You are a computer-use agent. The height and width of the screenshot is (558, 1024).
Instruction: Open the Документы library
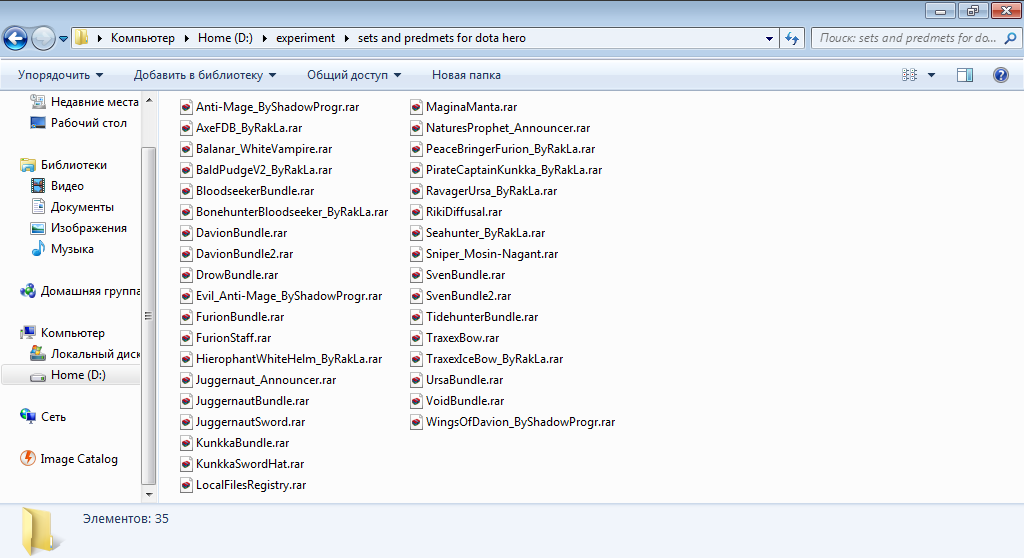click(72, 206)
